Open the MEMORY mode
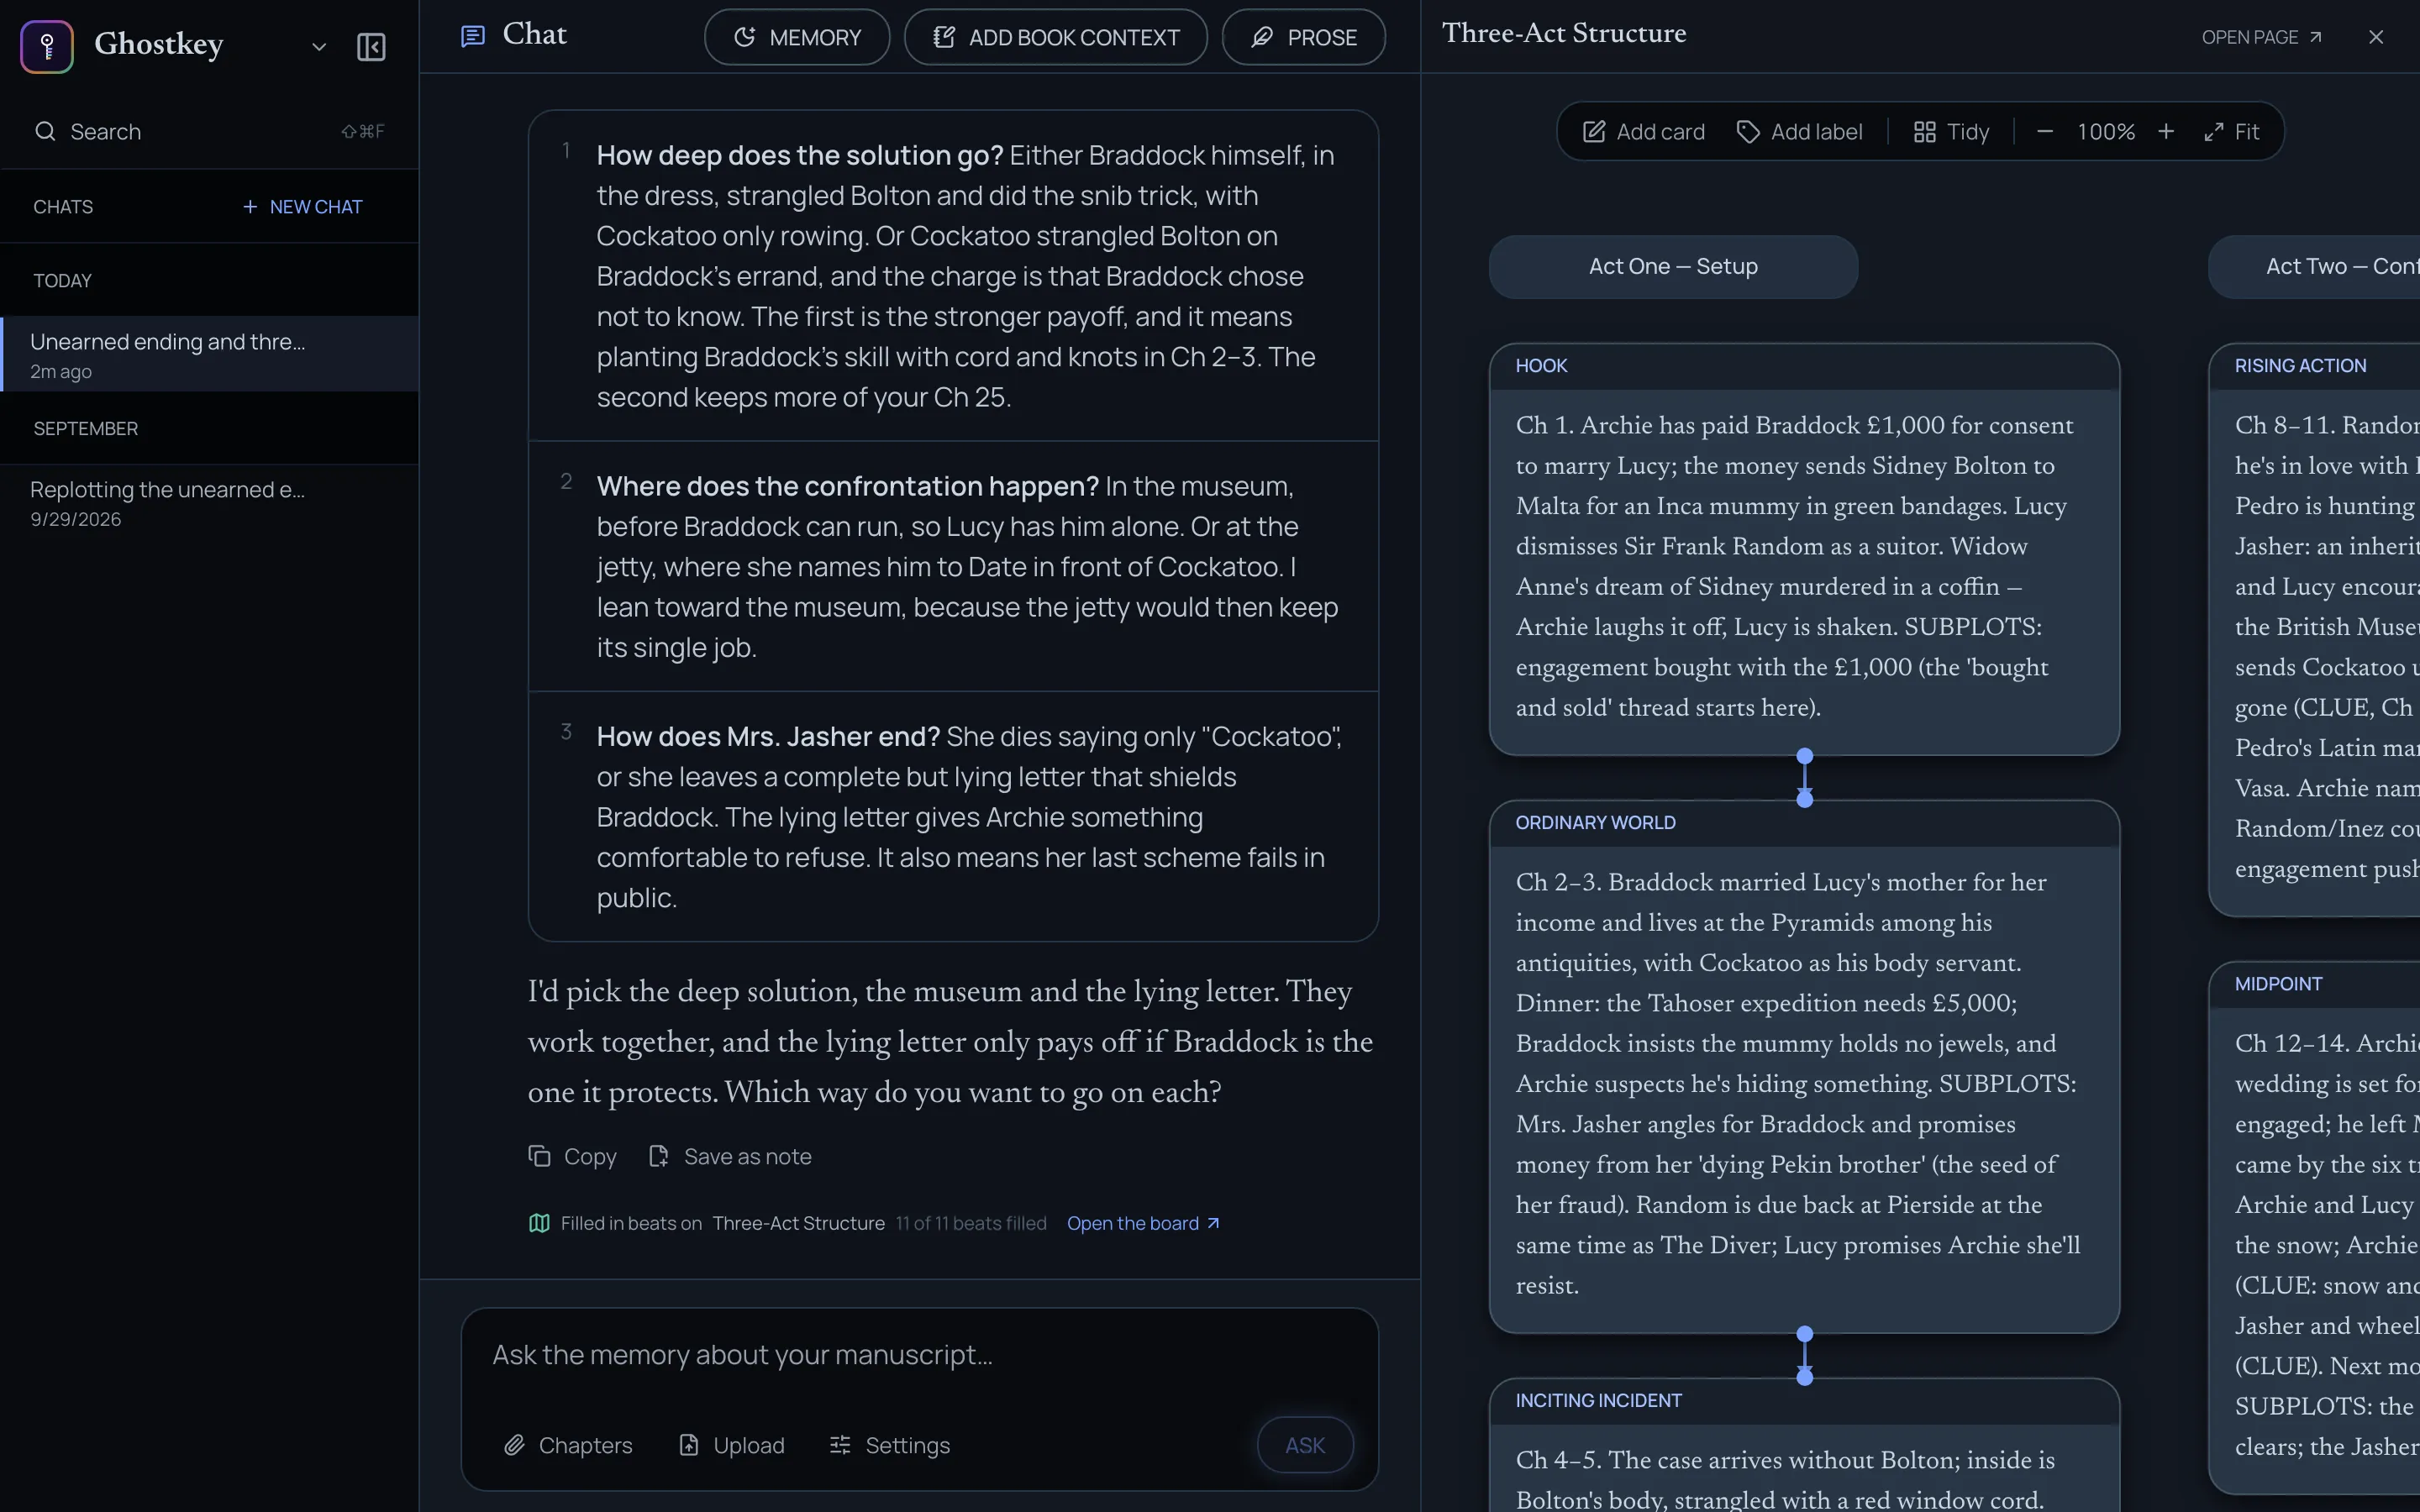This screenshot has width=2420, height=1512. (797, 37)
